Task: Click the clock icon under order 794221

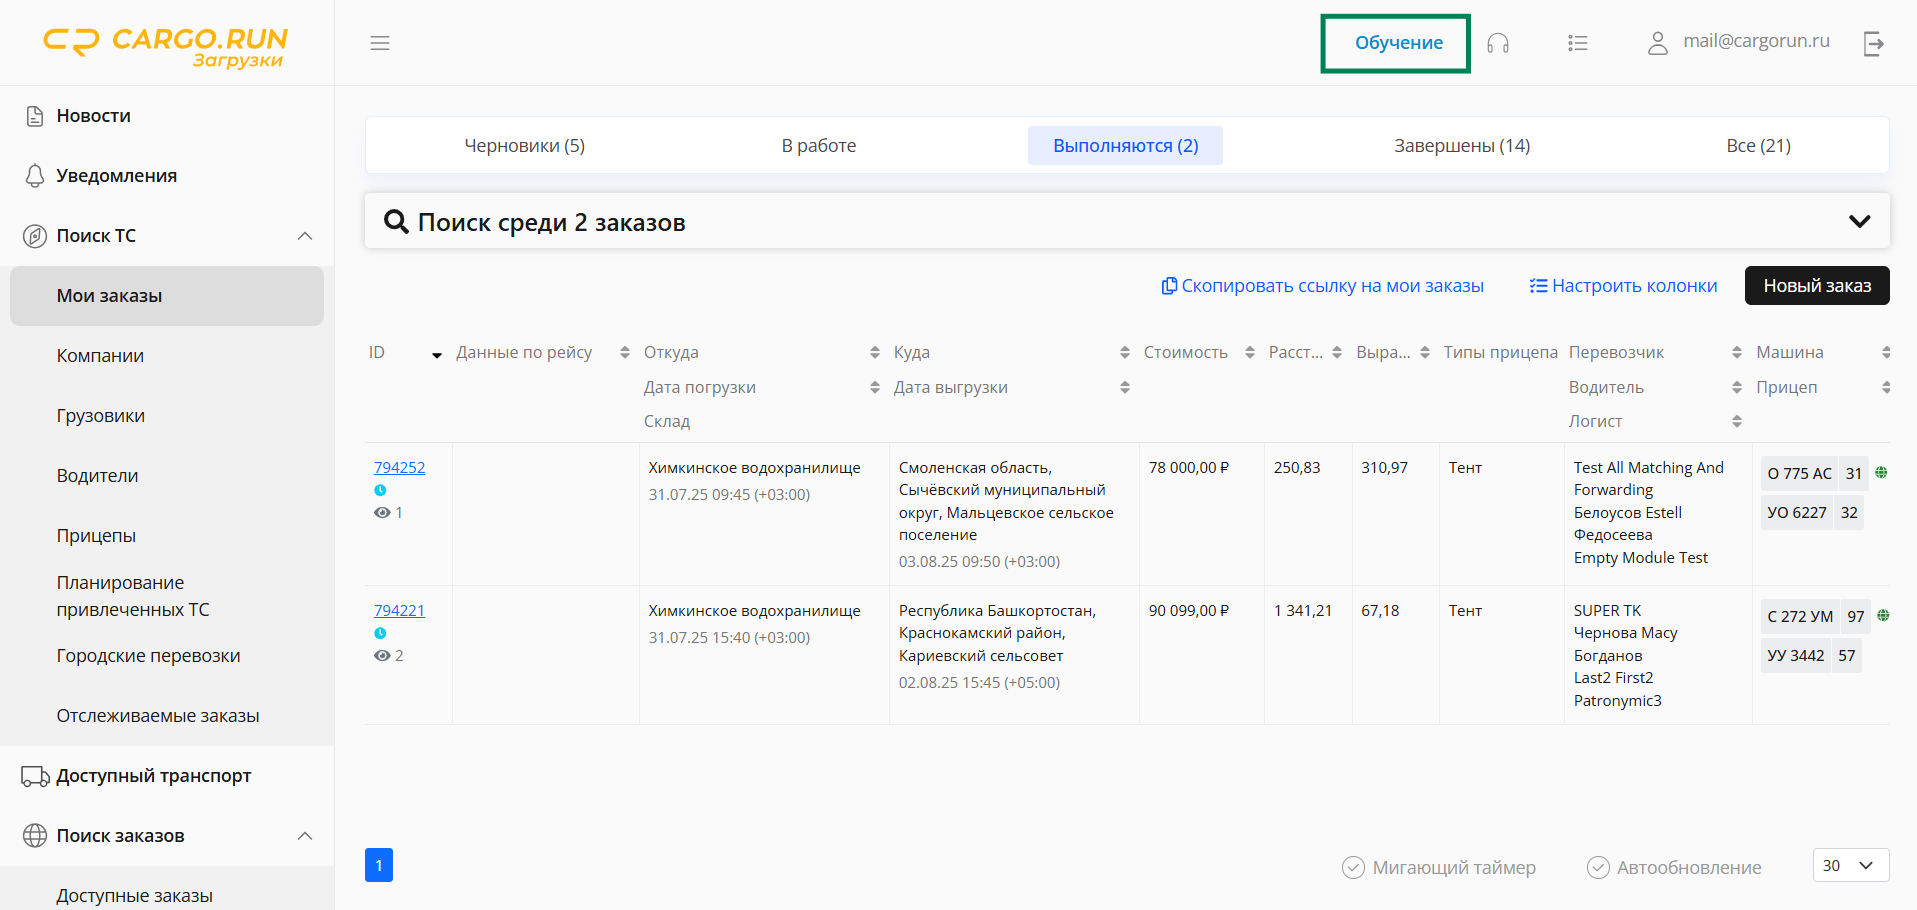Action: (x=380, y=633)
